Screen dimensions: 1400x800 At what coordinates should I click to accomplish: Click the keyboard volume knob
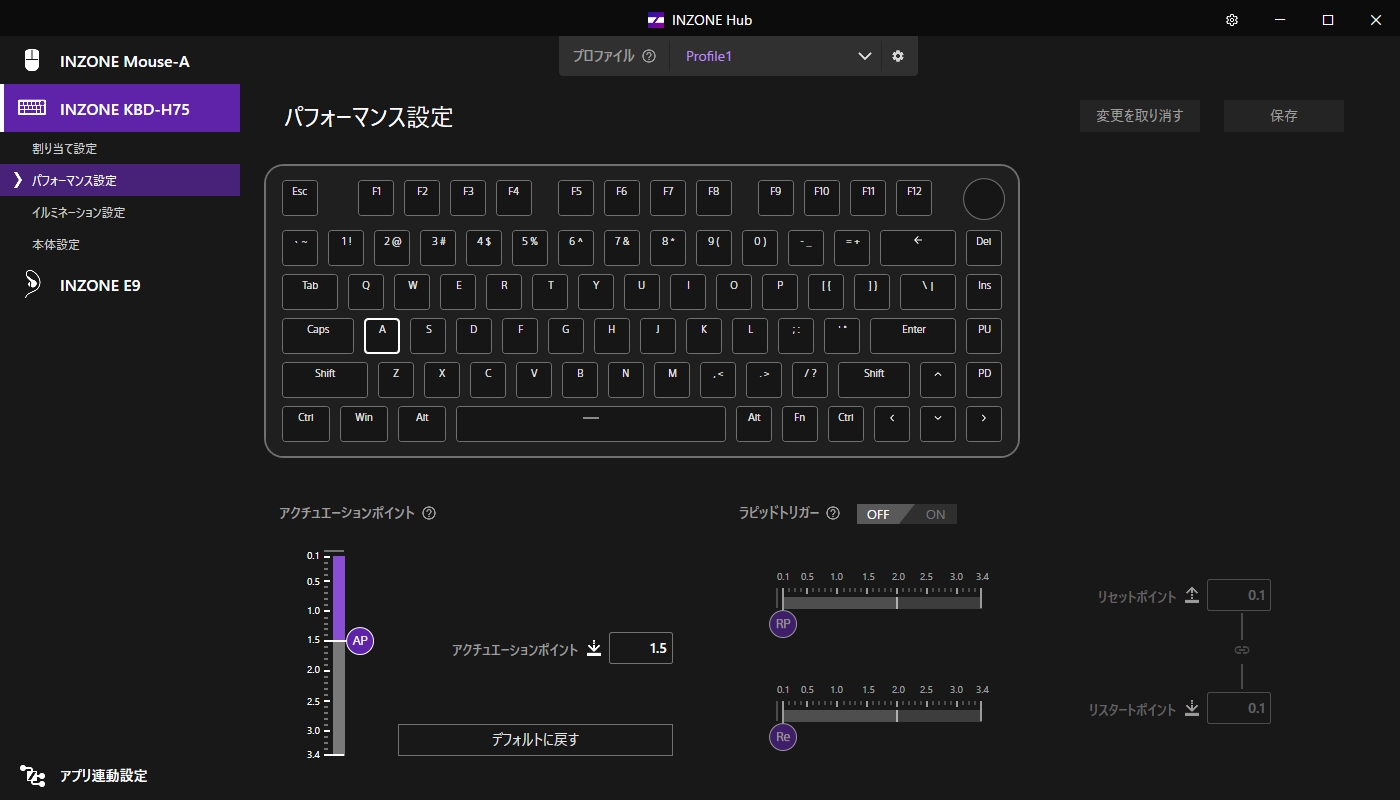[984, 199]
